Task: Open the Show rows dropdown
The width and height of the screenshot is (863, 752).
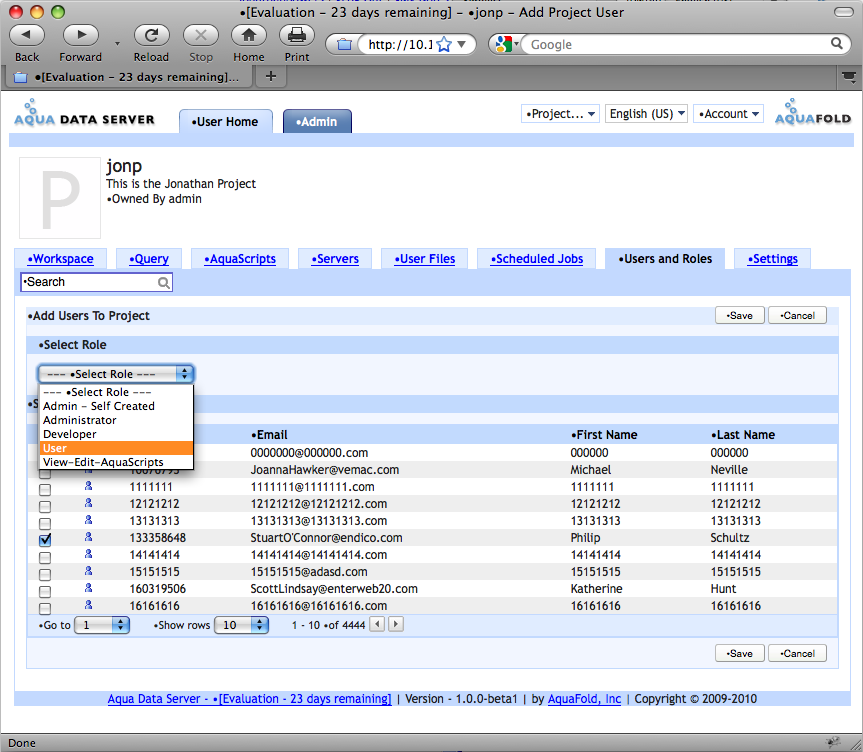Action: point(242,625)
